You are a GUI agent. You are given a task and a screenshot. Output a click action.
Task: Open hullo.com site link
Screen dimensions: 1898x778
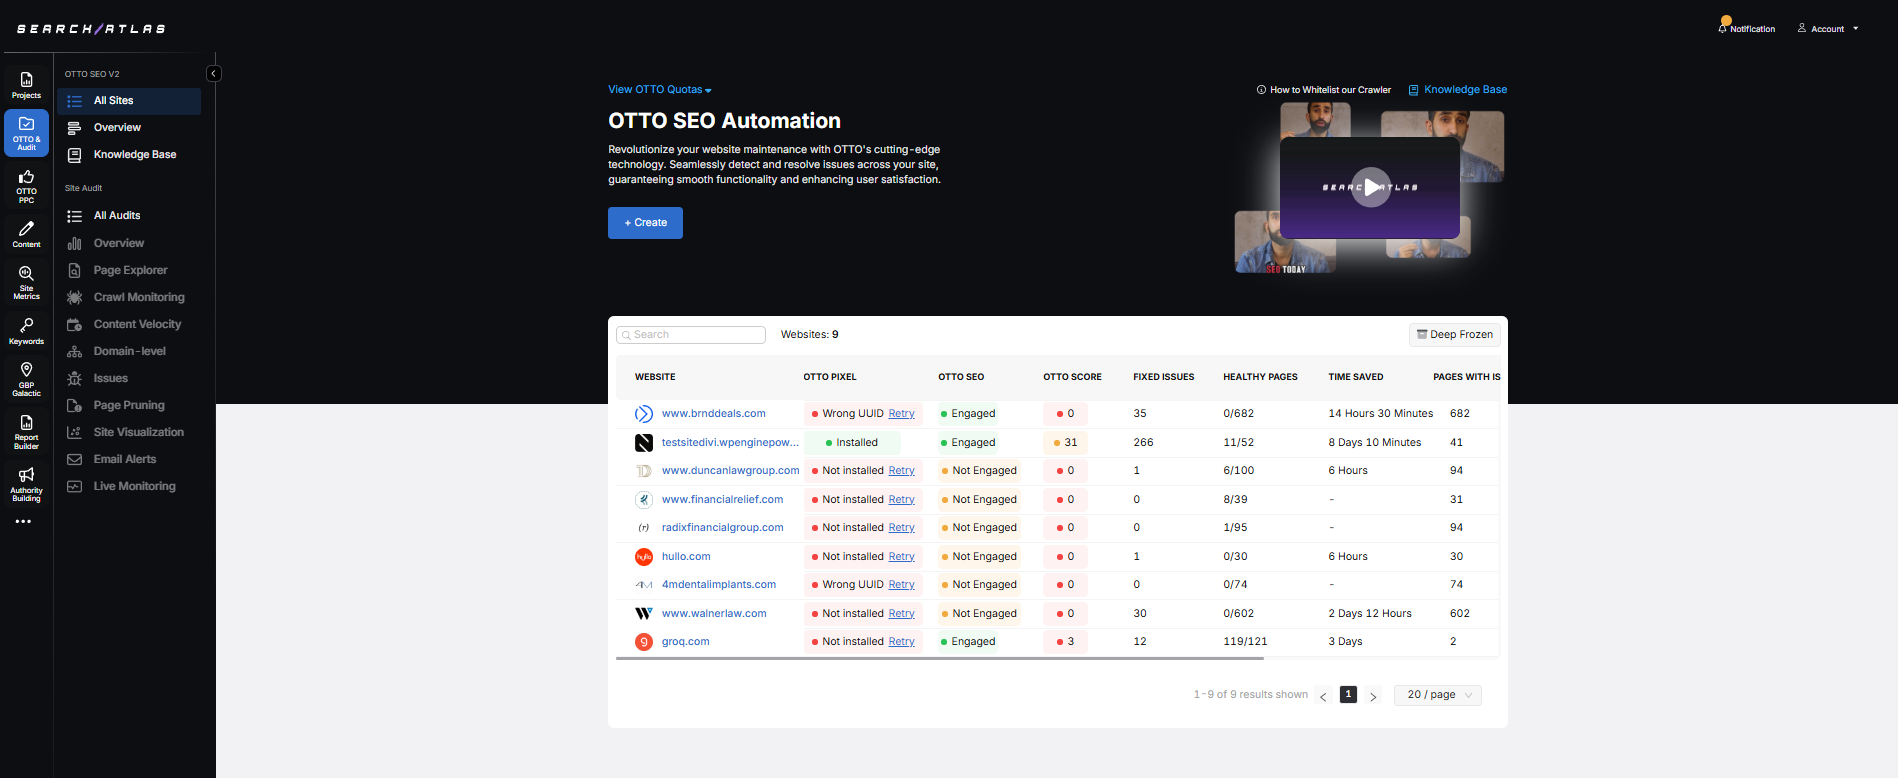coord(686,557)
